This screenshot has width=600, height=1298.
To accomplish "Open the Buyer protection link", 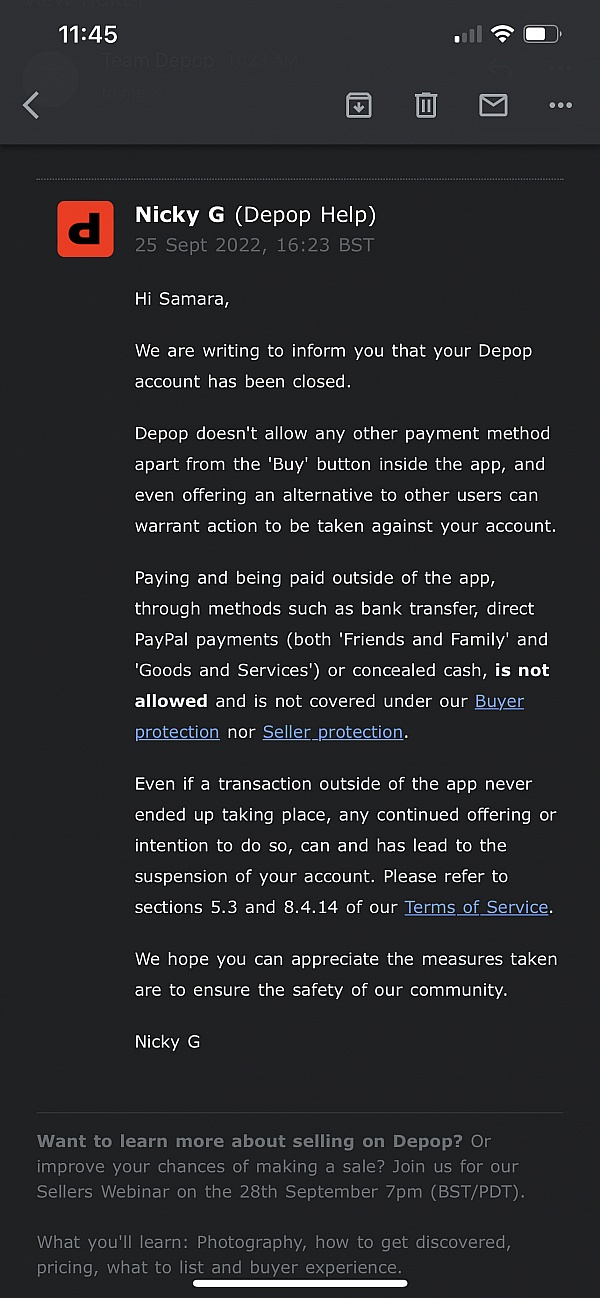I will (x=499, y=701).
